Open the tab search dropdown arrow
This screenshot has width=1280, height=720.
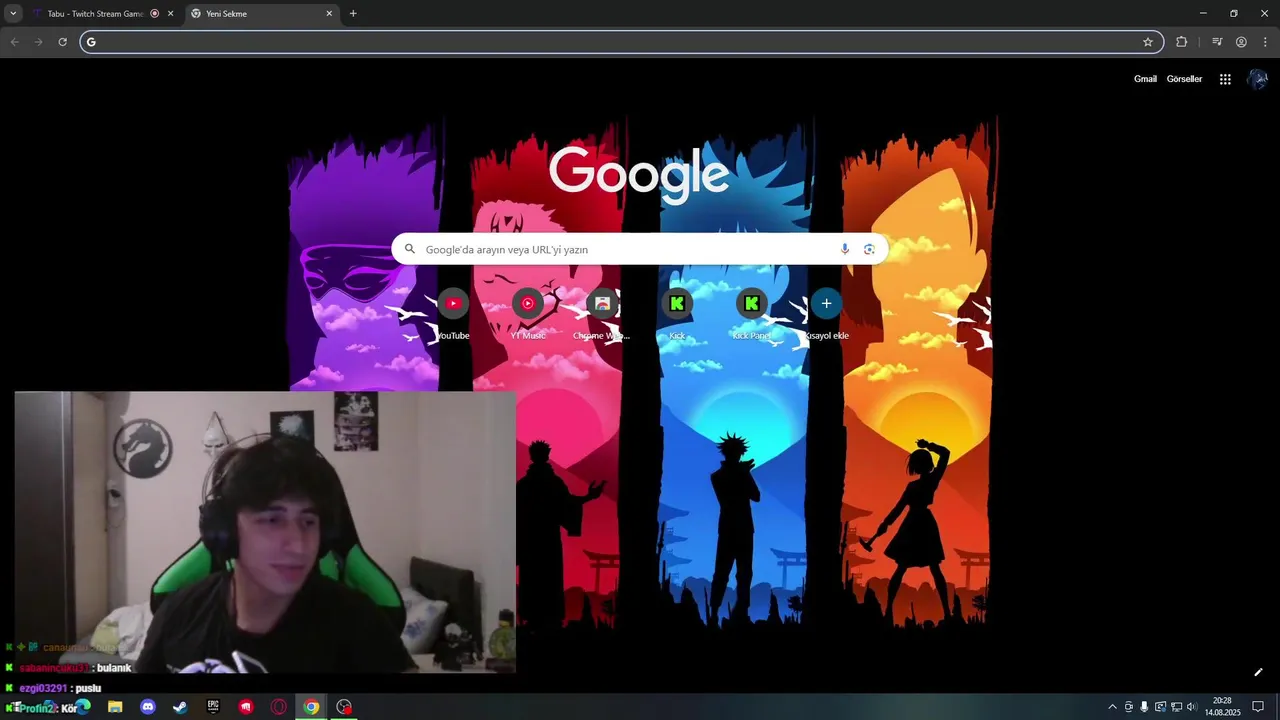(13, 13)
